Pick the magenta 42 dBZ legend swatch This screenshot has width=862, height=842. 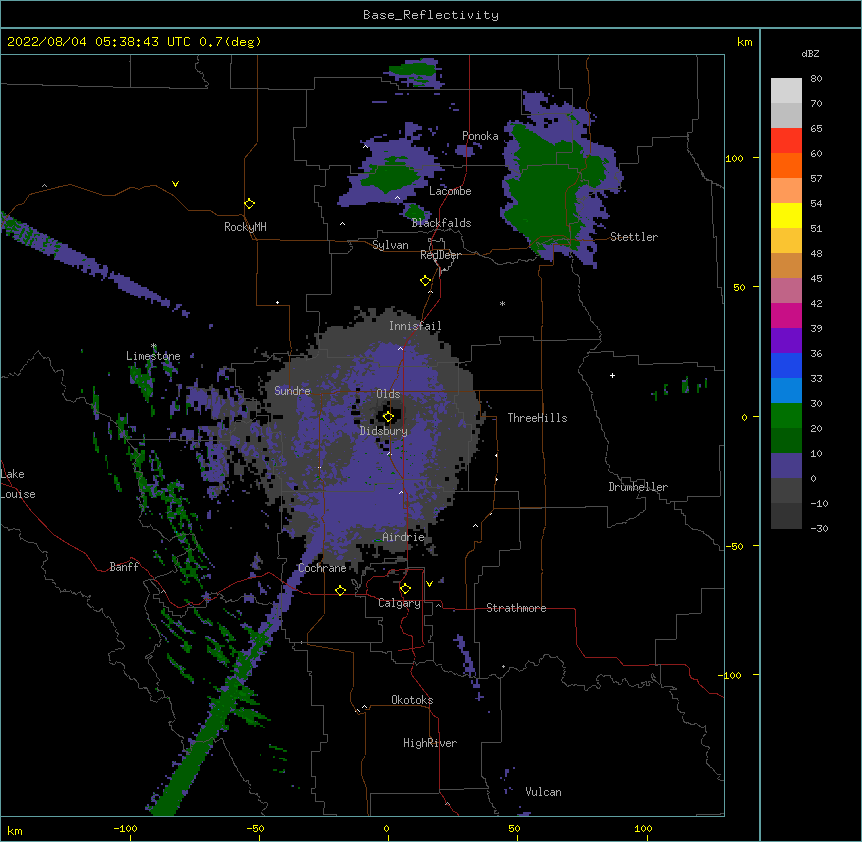click(786, 315)
